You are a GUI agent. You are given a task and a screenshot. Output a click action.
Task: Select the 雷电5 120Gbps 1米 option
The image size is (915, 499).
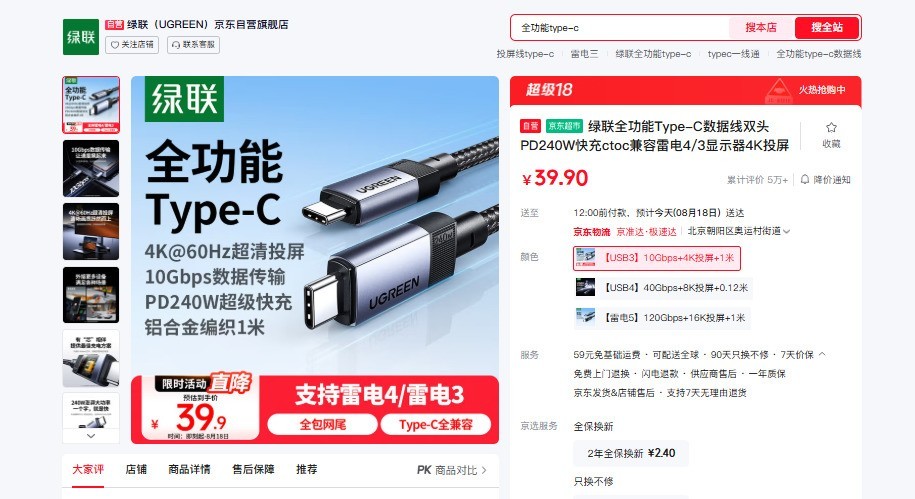(x=661, y=318)
